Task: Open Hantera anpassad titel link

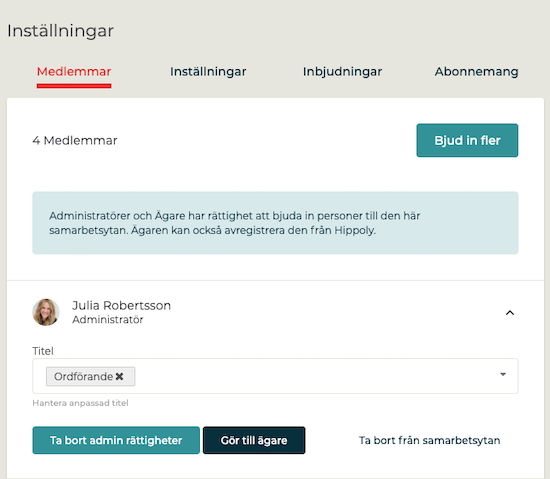Action: pos(80,403)
